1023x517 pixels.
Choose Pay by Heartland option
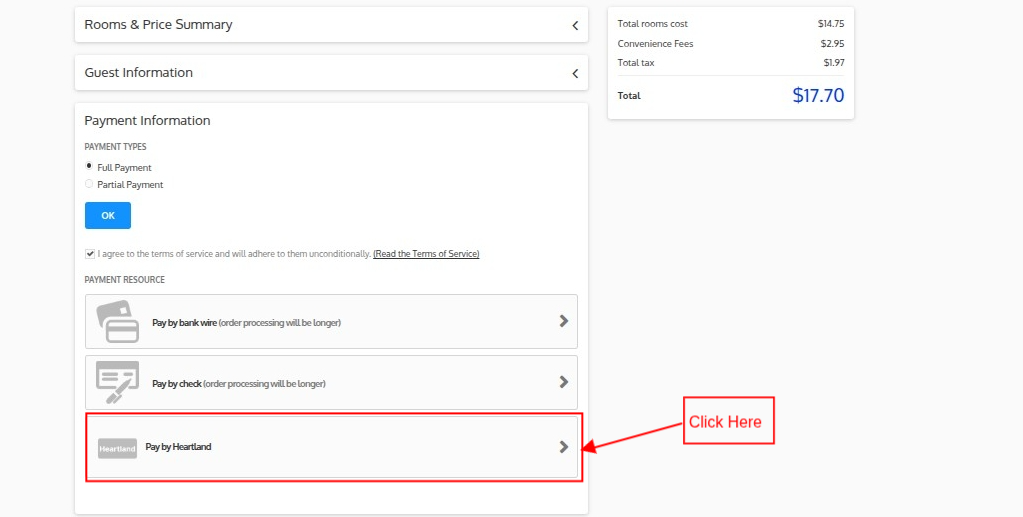click(331, 447)
